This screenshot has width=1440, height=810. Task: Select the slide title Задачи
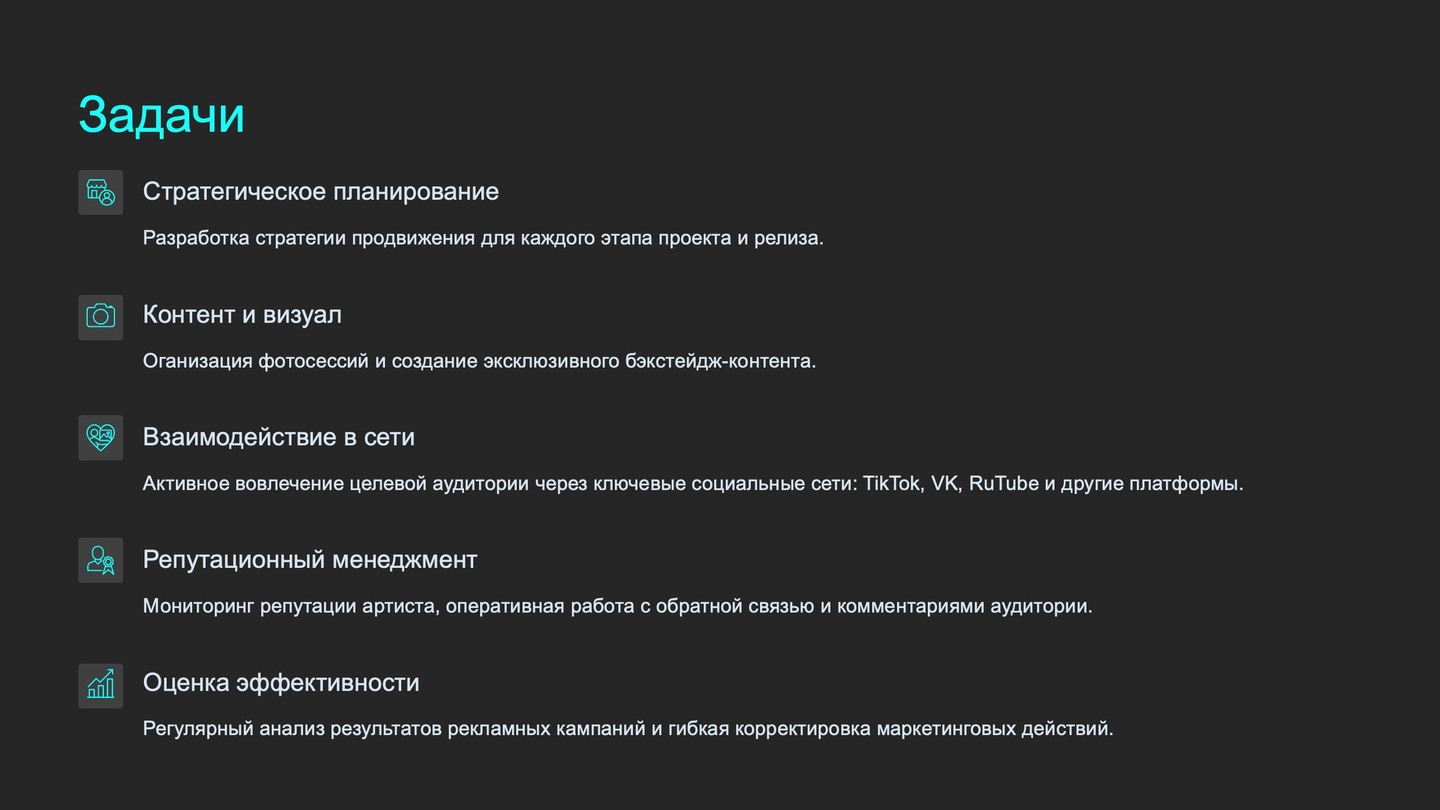[161, 114]
